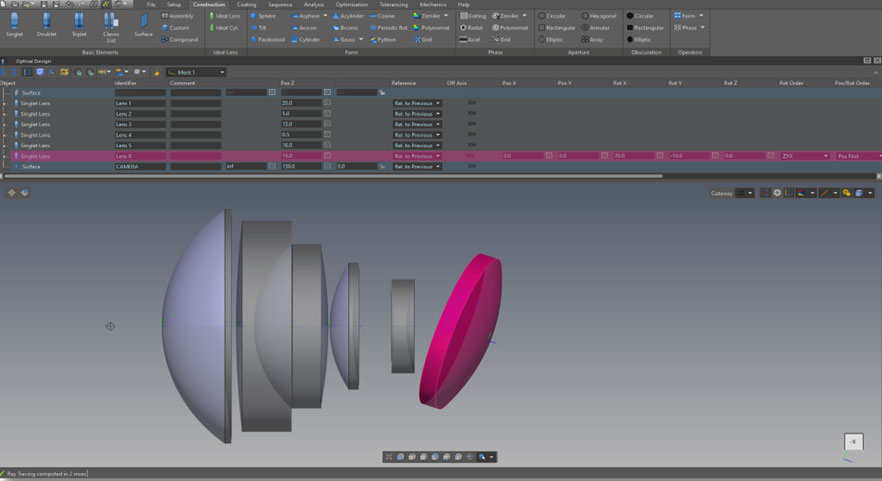882x481 pixels.
Task: Choose the Acylinder form
Action: (x=348, y=16)
